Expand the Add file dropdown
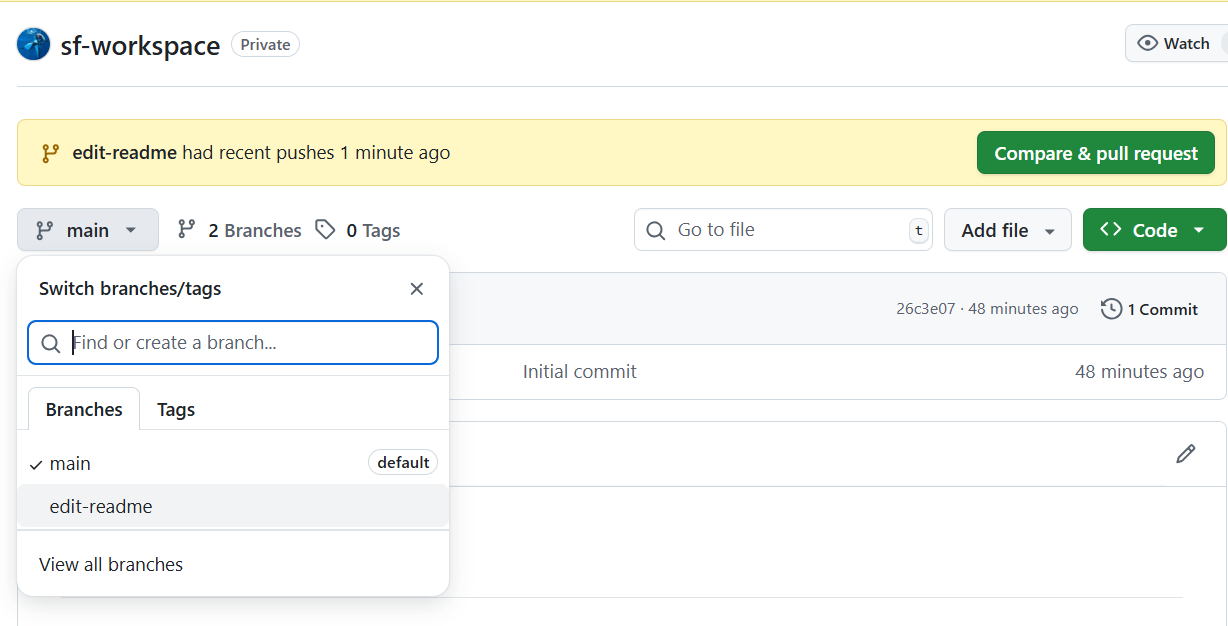1228x626 pixels. click(x=1008, y=230)
